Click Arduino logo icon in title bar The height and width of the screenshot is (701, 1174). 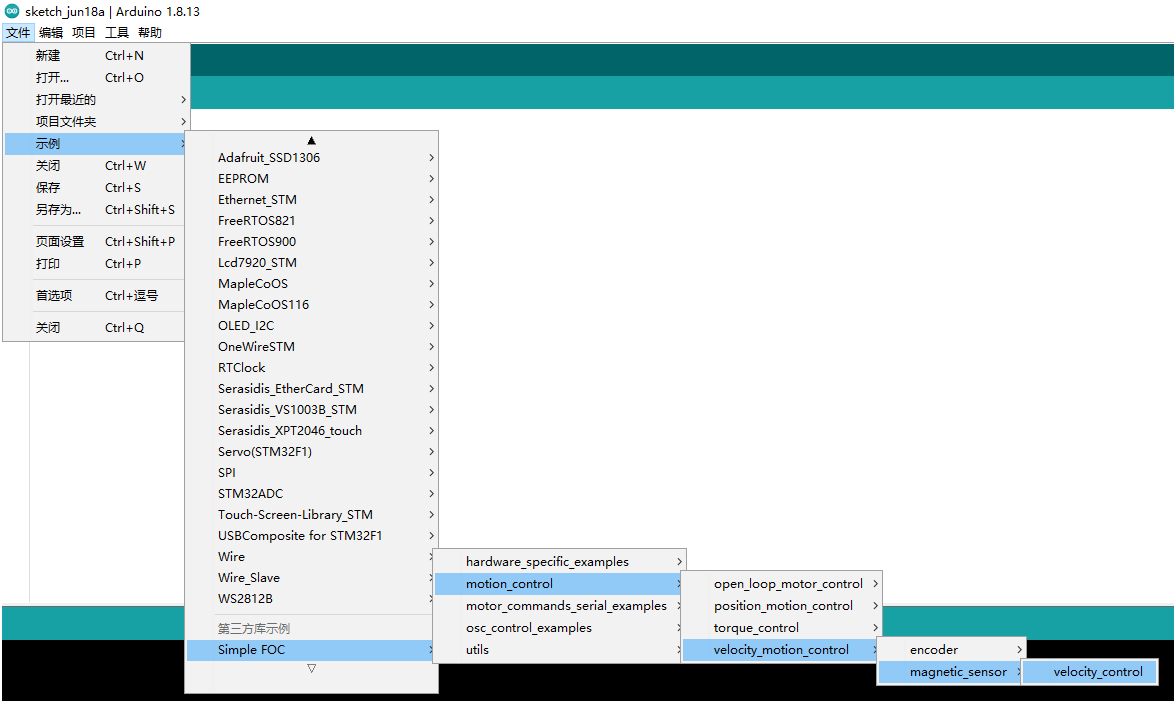pyautogui.click(x=11, y=11)
